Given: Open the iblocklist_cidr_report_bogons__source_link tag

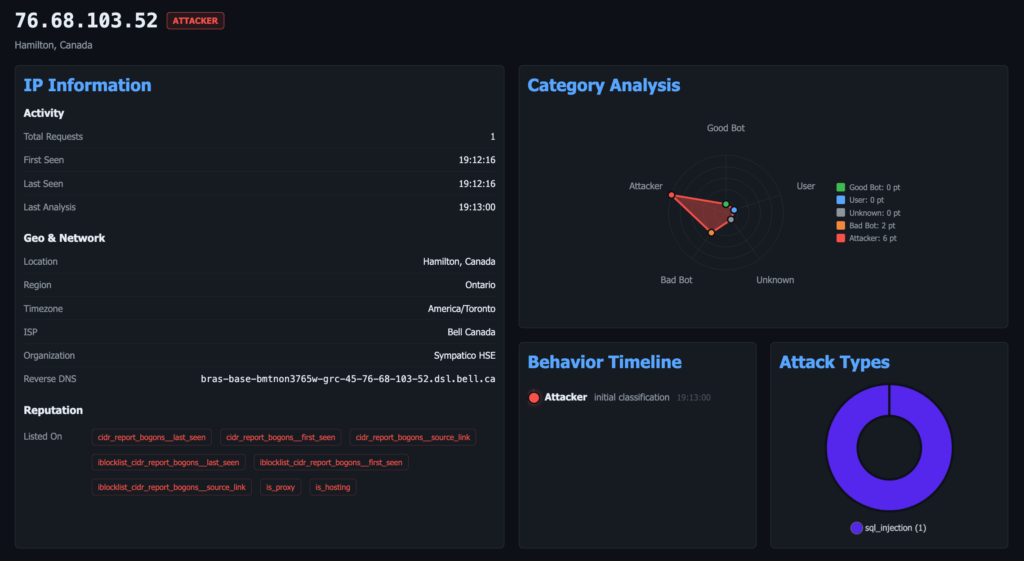Looking at the screenshot, I should pyautogui.click(x=172, y=487).
